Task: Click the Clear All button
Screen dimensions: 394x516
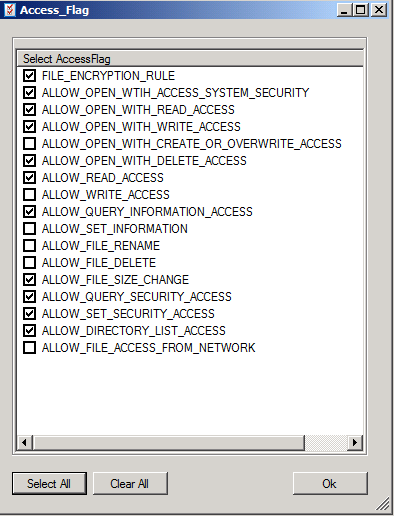Action: coord(130,483)
